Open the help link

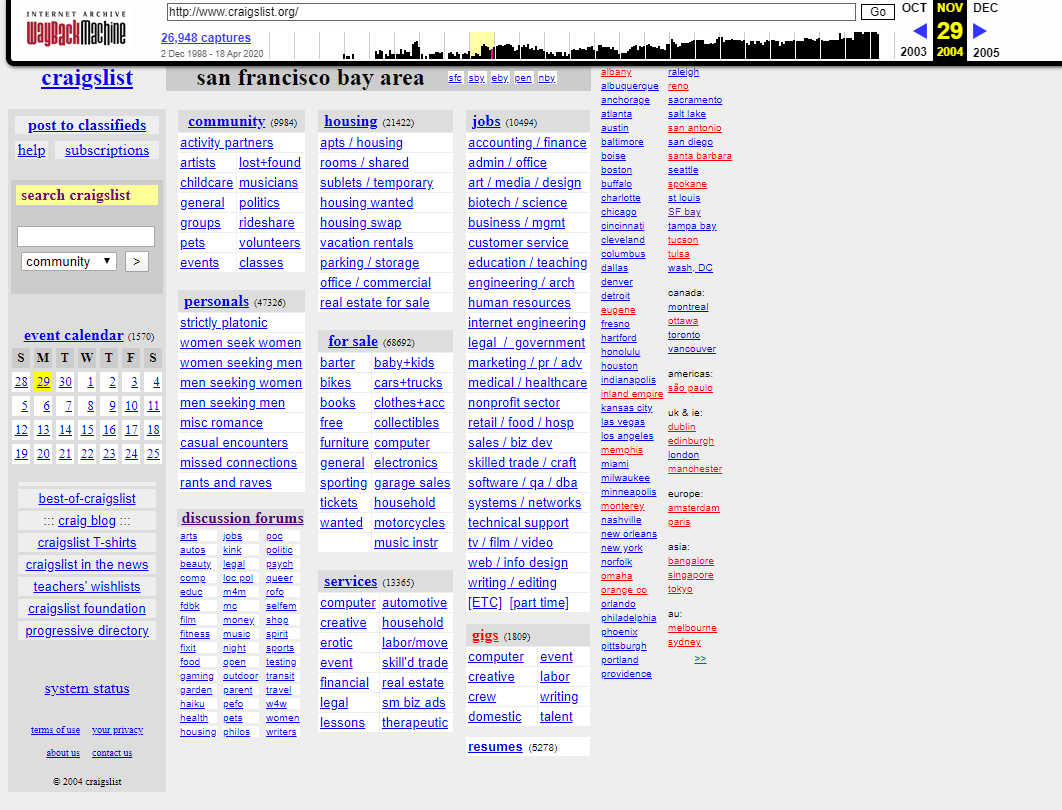pyautogui.click(x=31, y=150)
